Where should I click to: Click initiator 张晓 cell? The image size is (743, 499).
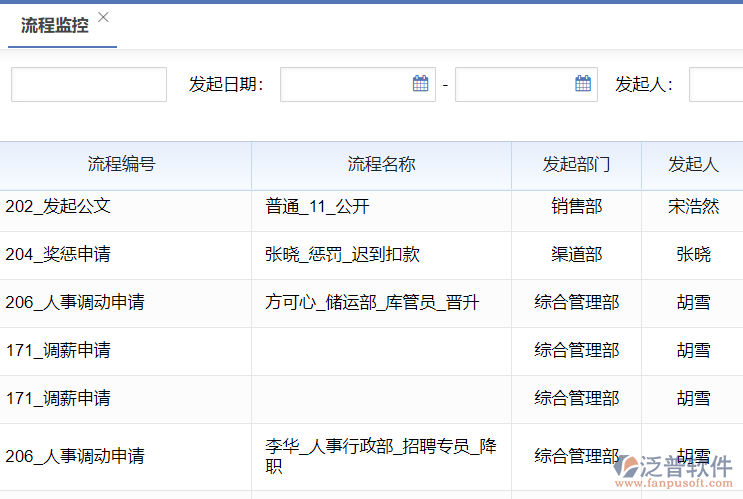click(693, 254)
